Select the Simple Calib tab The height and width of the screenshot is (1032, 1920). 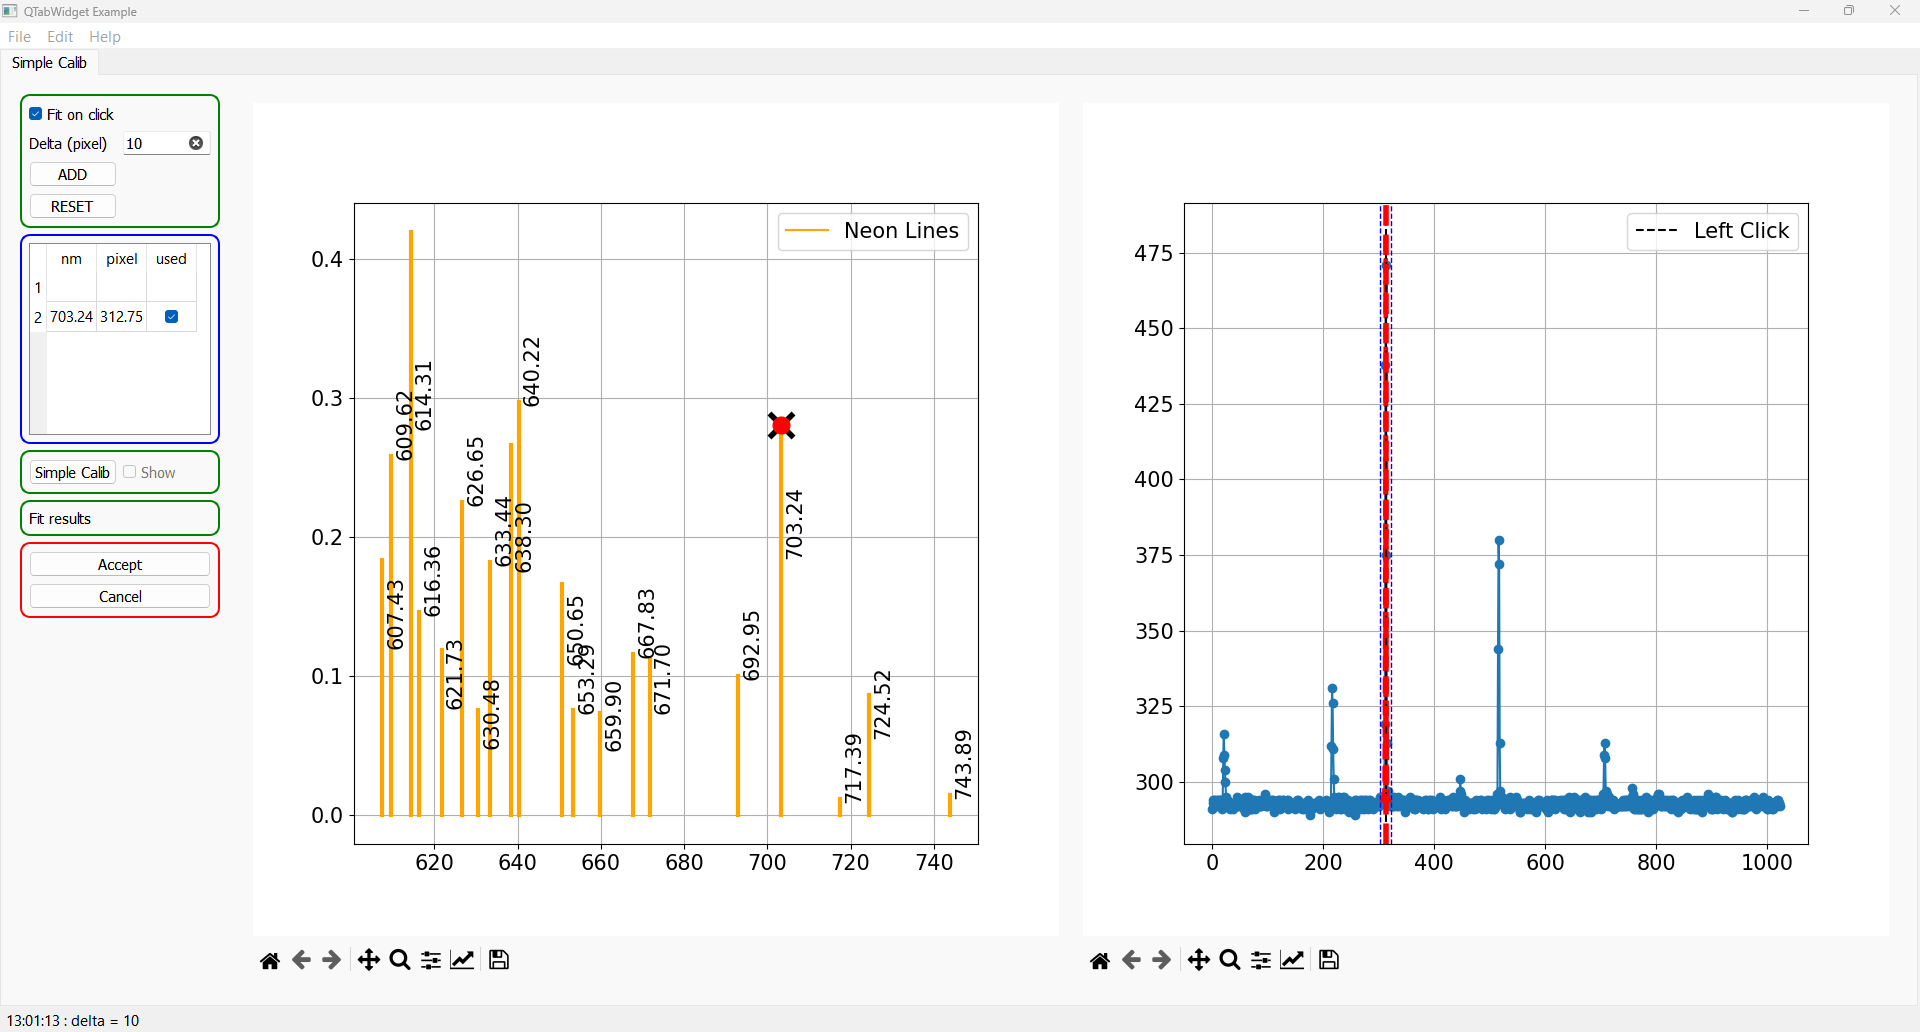pos(49,62)
